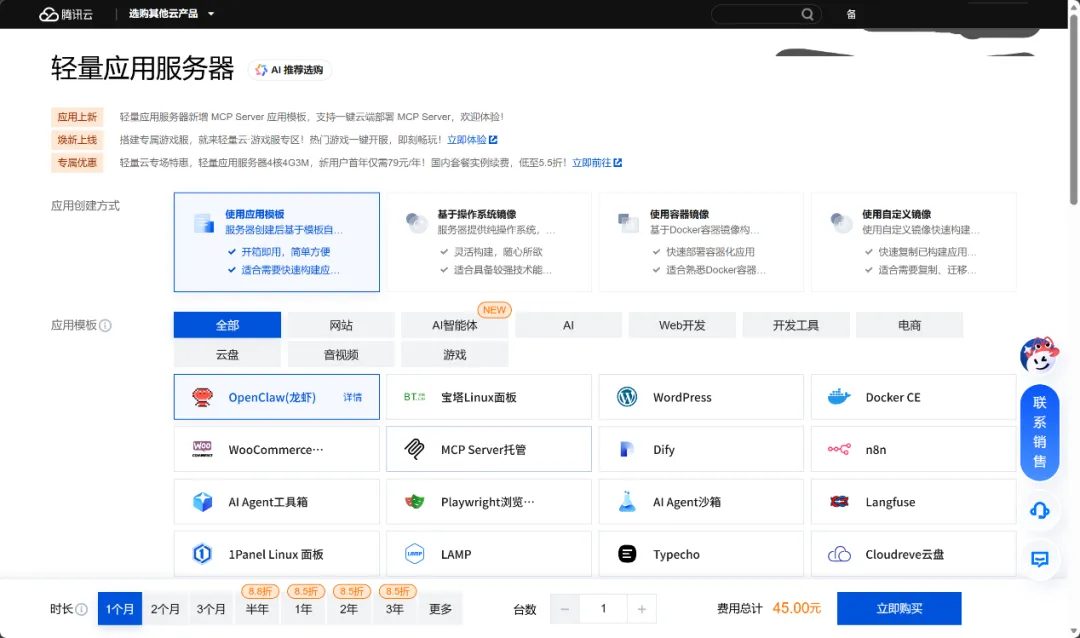This screenshot has height=638, width=1080.
Task: Click the 1Panel Linux hexagon icon
Action: click(x=202, y=554)
